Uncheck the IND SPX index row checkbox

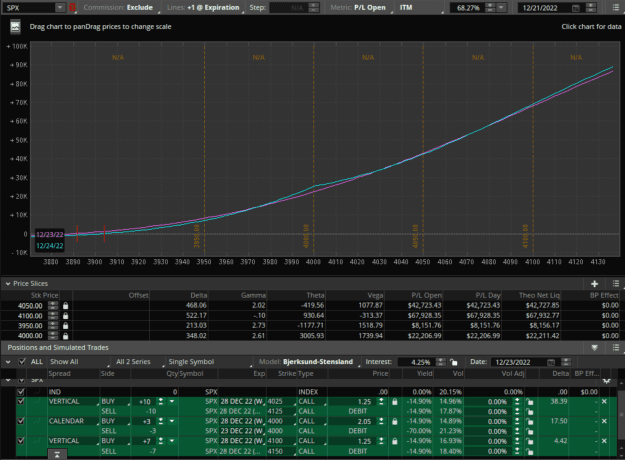pos(21,392)
